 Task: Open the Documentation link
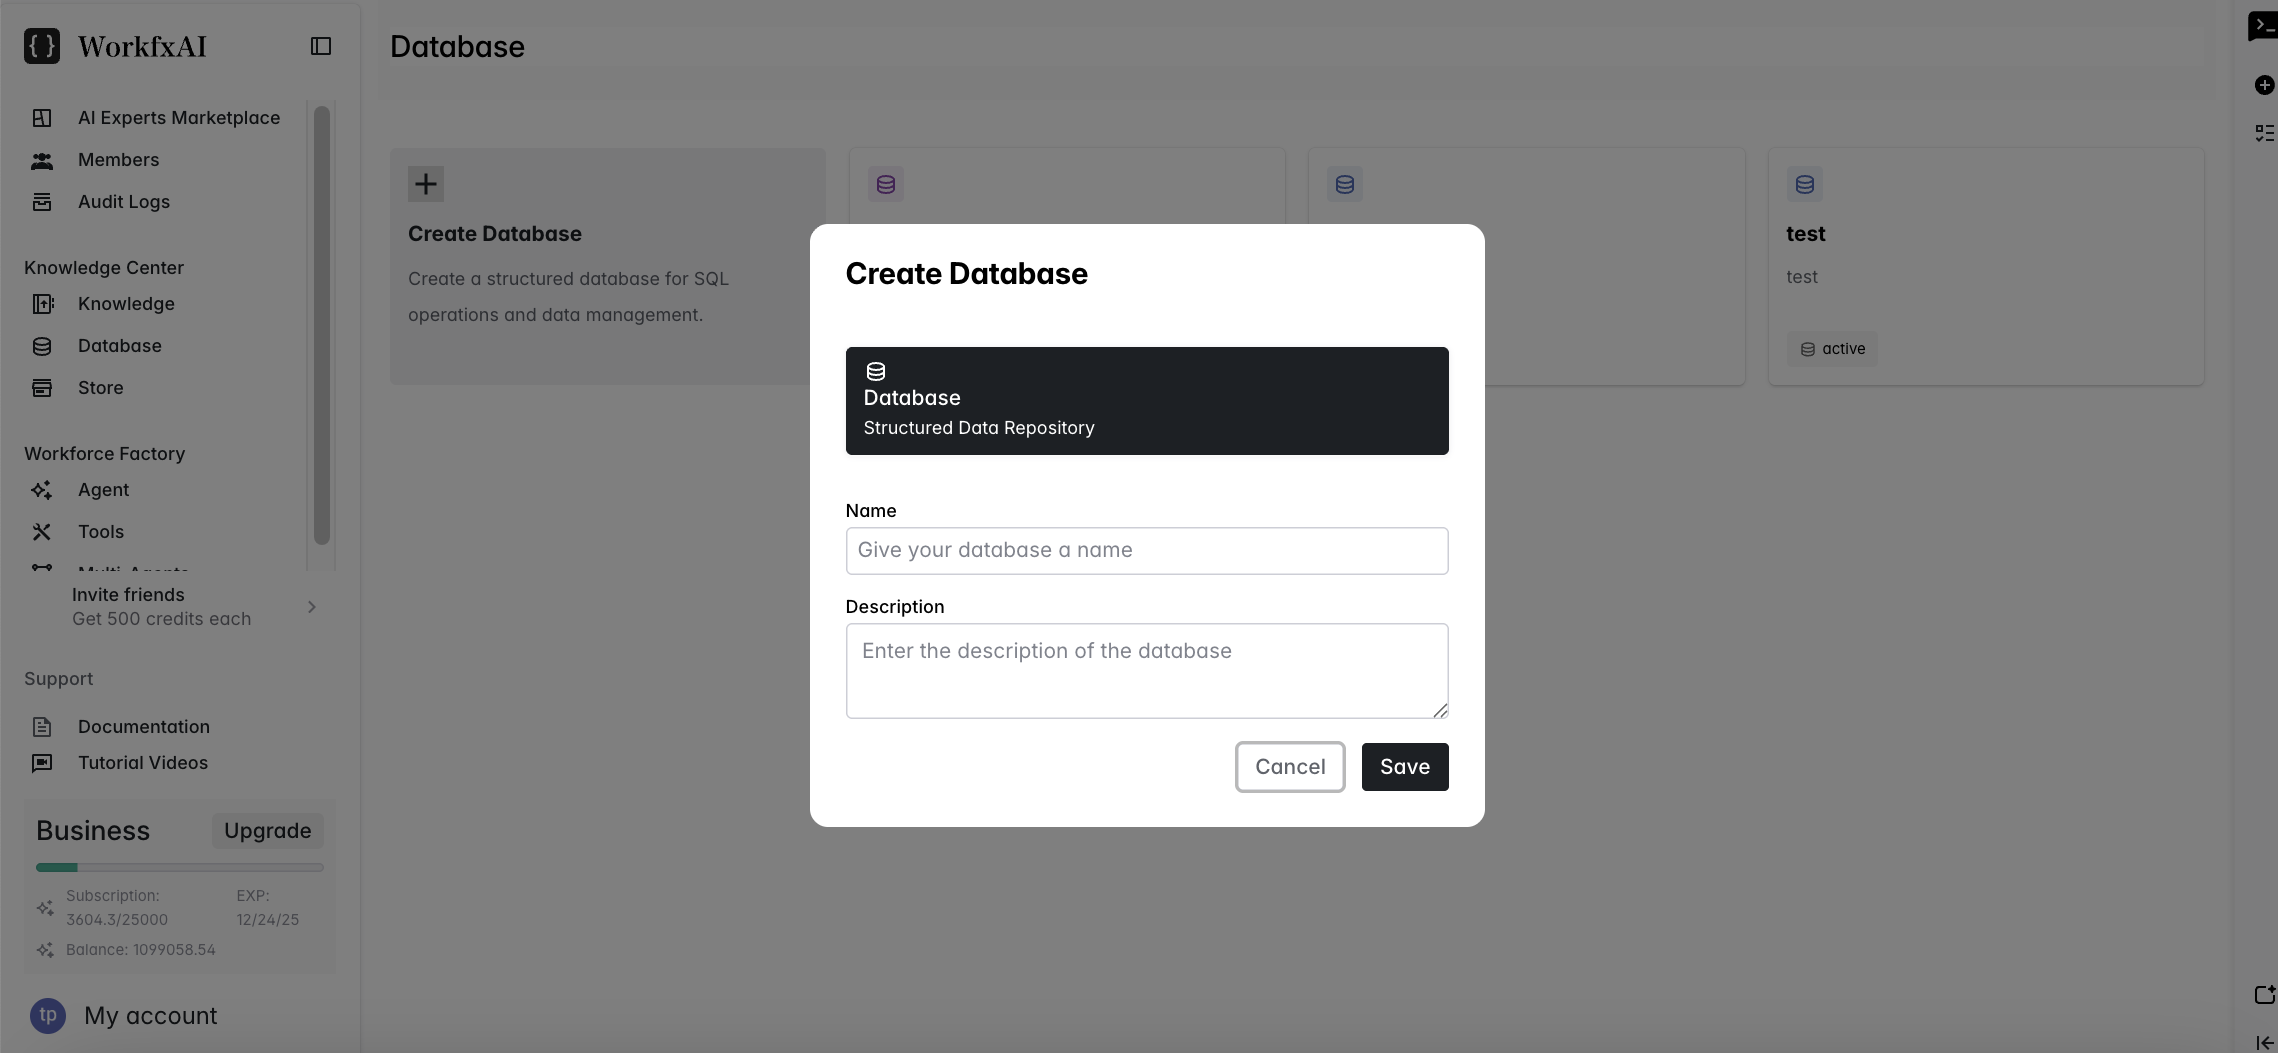pyautogui.click(x=143, y=727)
